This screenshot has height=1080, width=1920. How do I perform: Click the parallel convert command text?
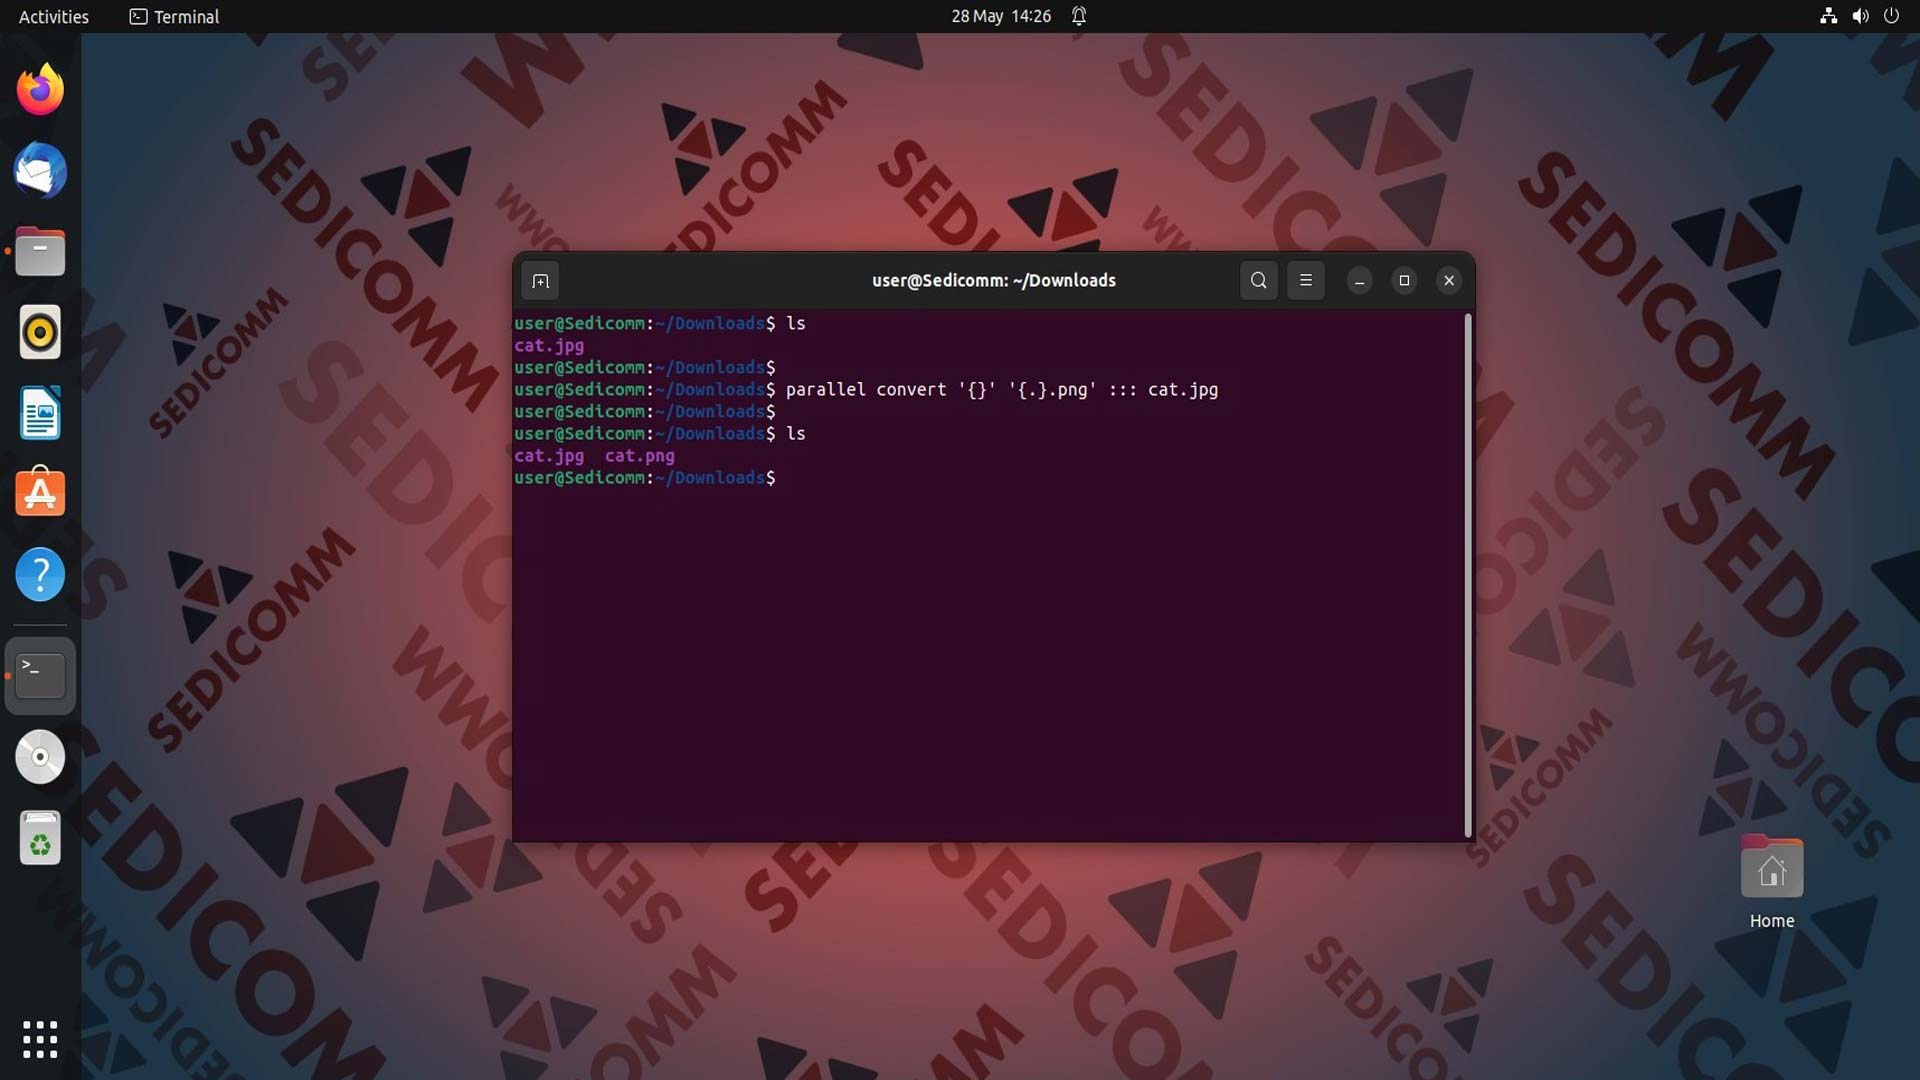1001,390
